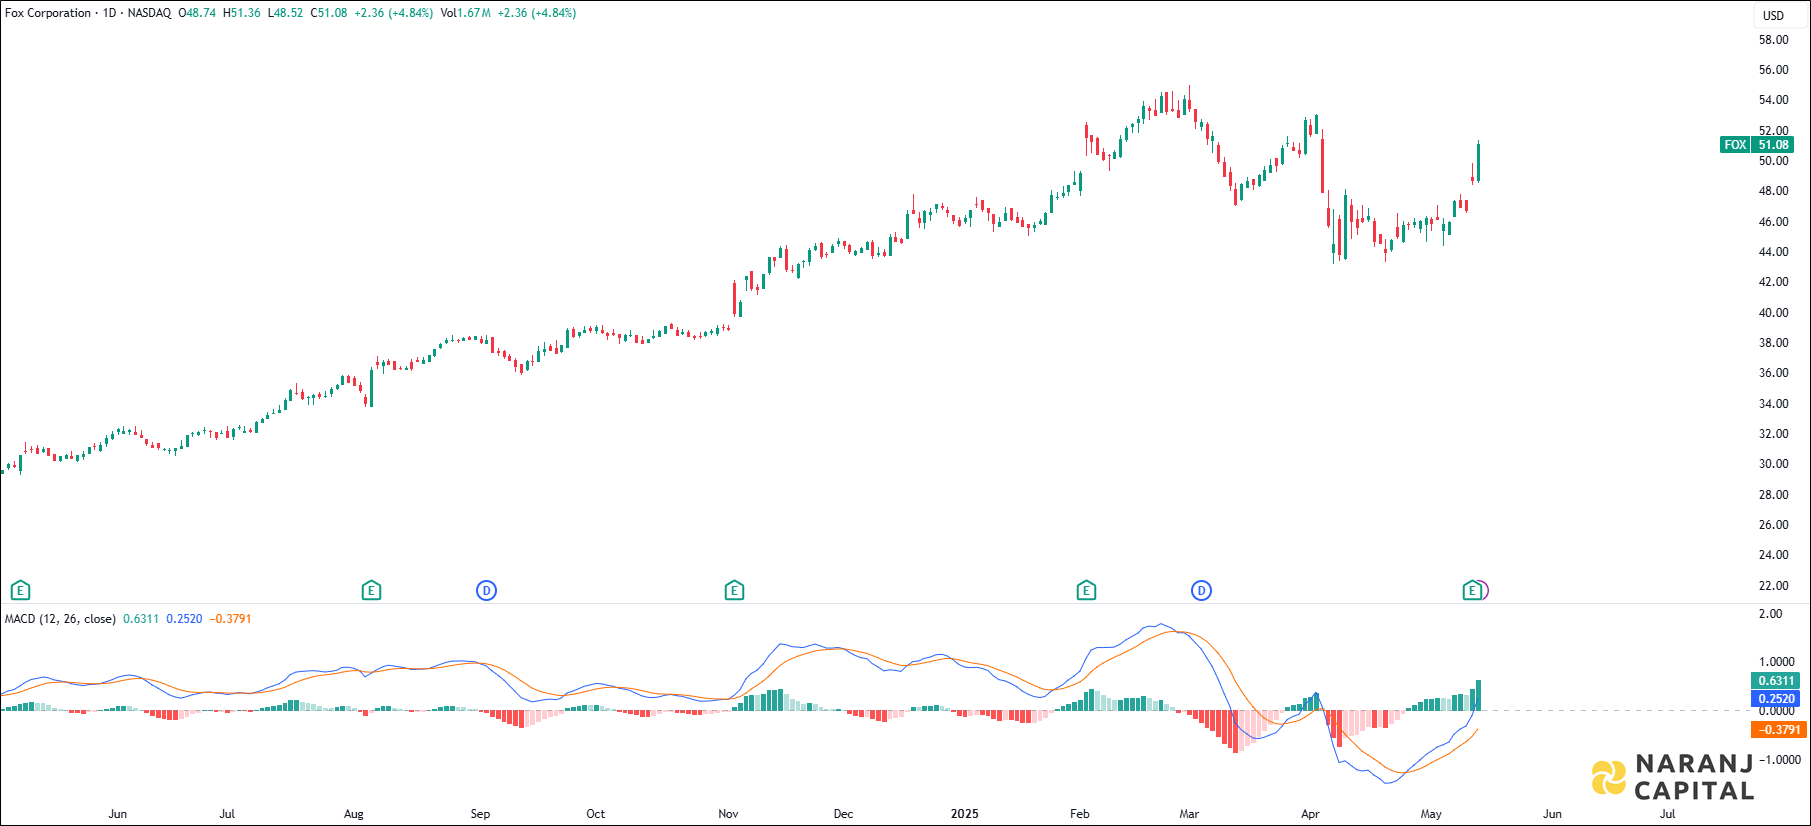Click the 1D interval in the chart legend
This screenshot has width=1811, height=826.
pos(110,13)
